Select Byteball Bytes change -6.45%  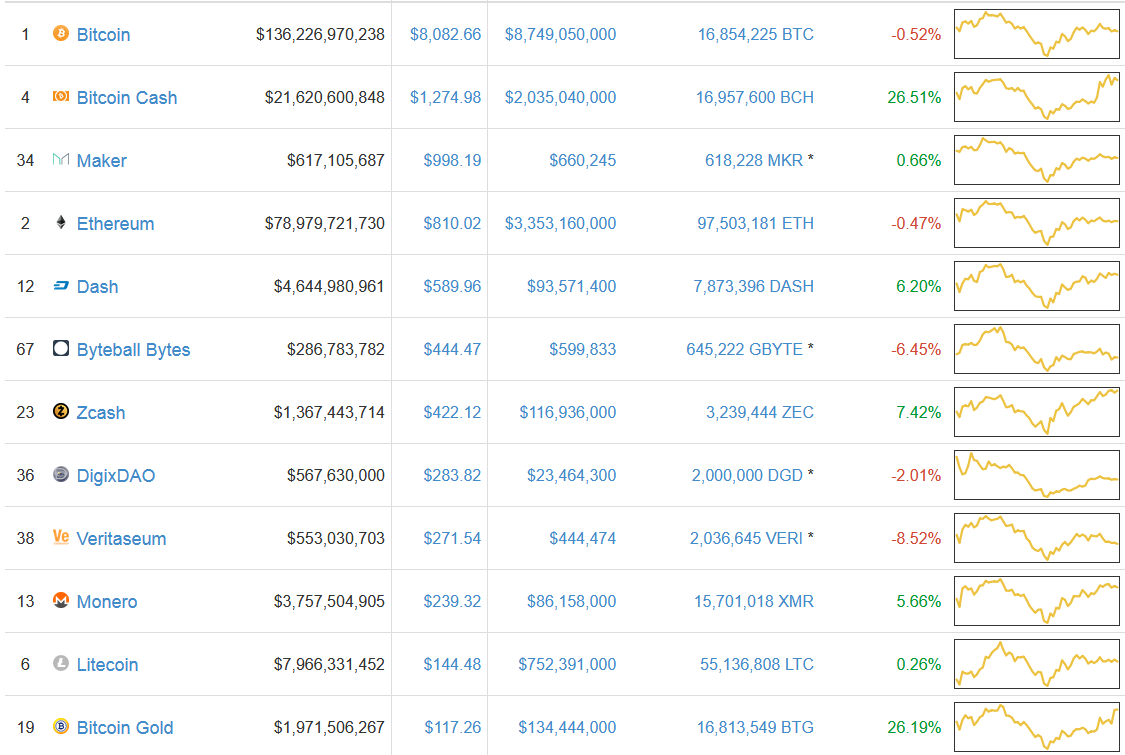(x=915, y=349)
